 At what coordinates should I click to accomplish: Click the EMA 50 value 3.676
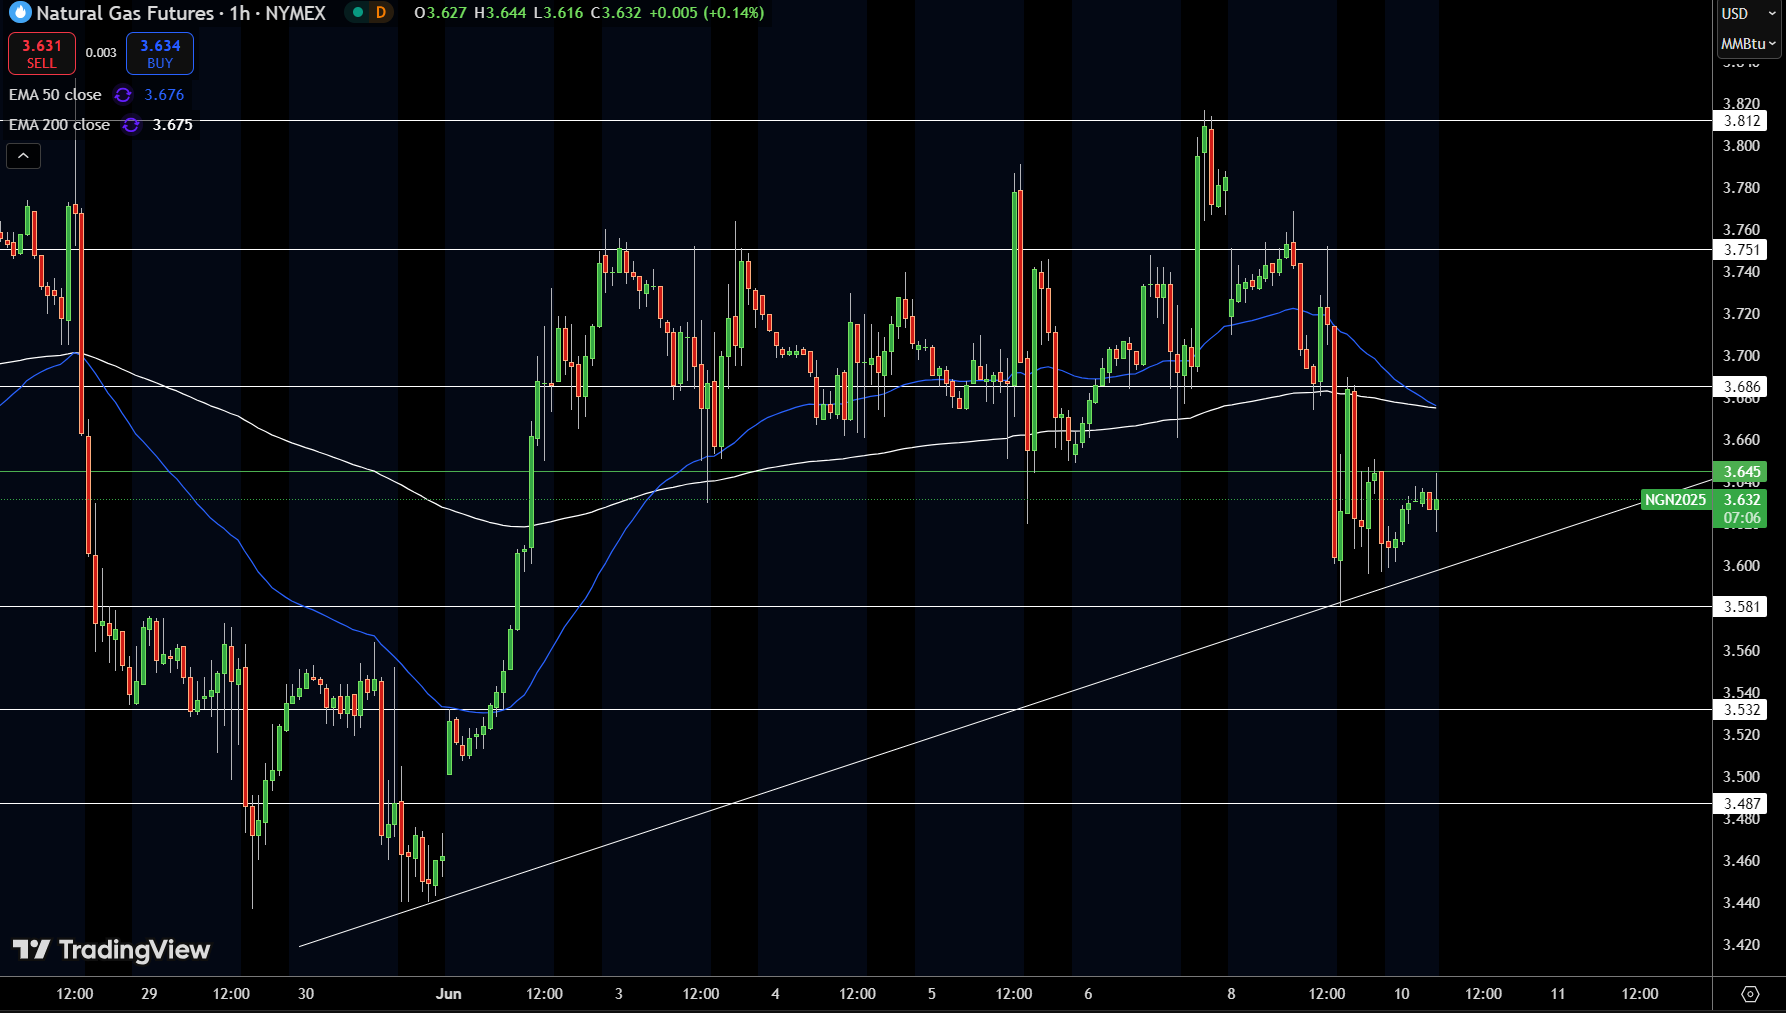point(164,95)
